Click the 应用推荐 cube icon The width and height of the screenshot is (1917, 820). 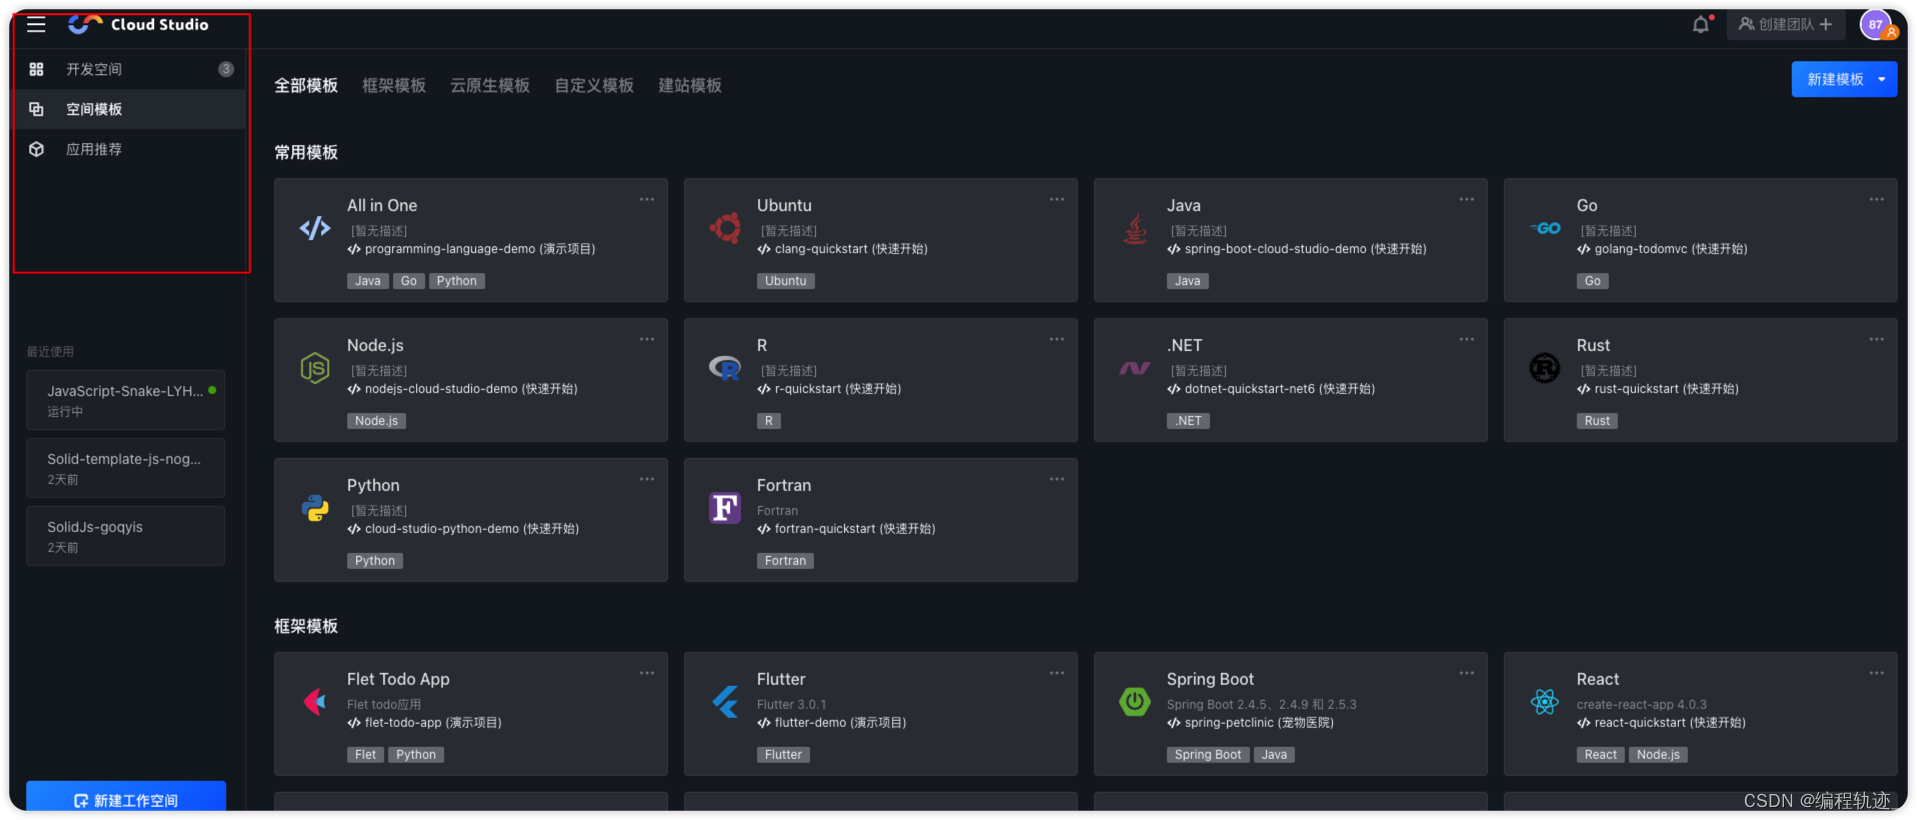point(36,149)
